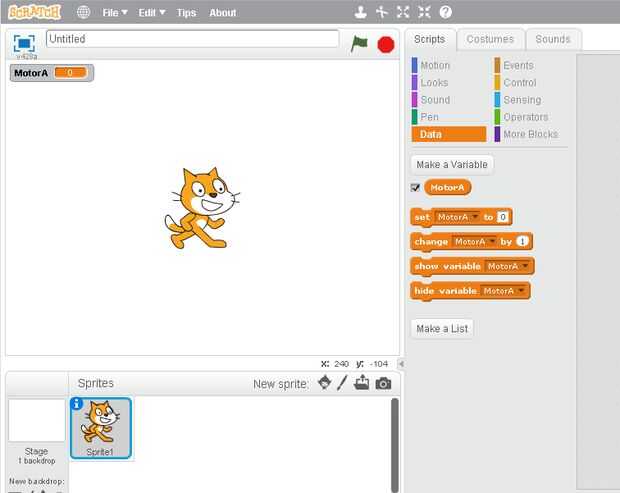This screenshot has width=620, height=493.
Task: Select the Sensing block category
Action: 518,100
